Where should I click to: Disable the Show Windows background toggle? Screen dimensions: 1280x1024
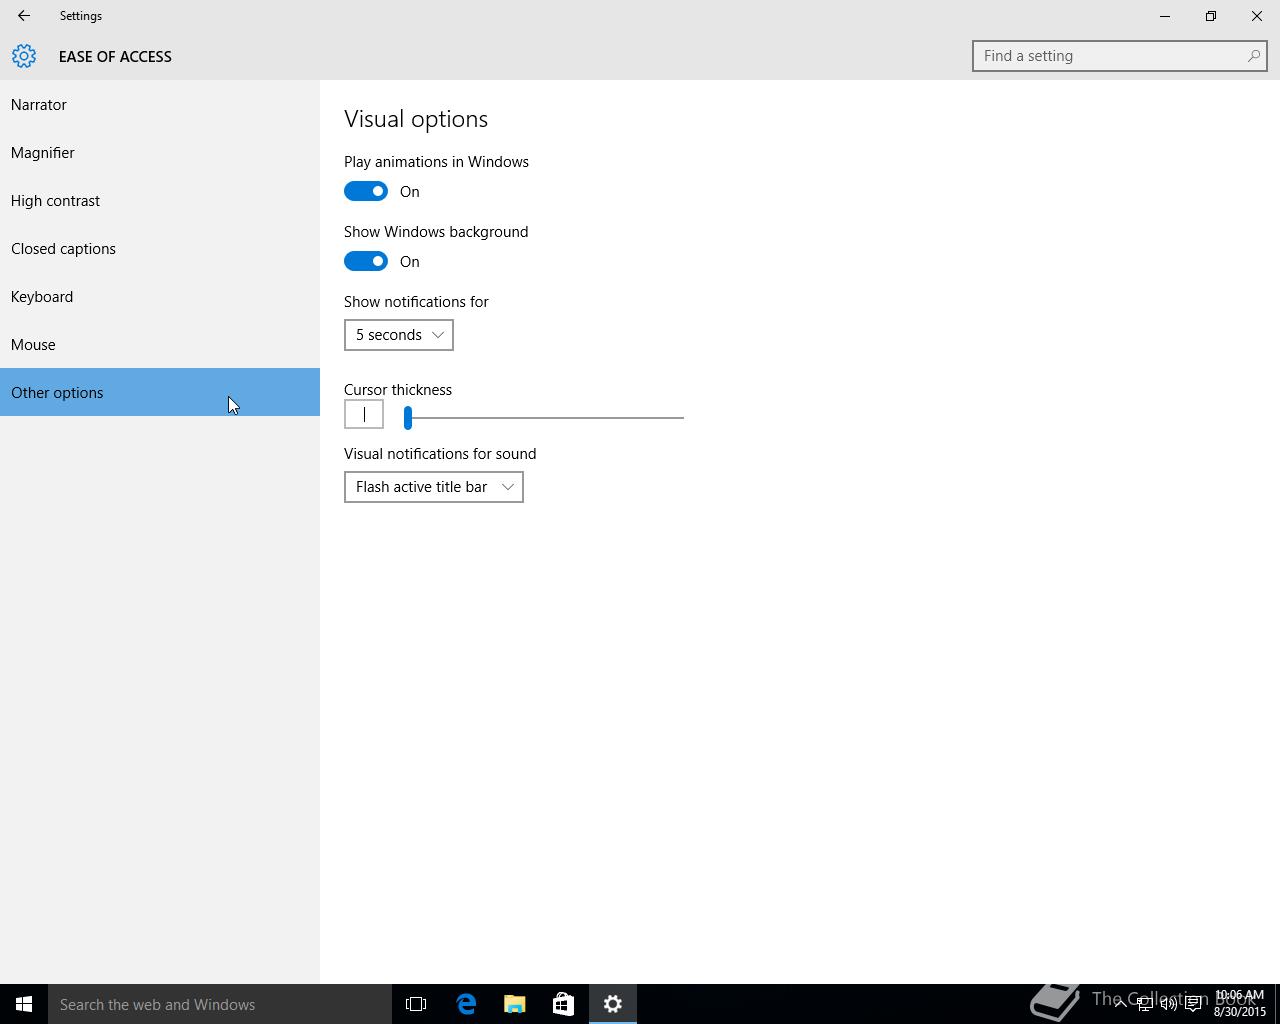366,261
